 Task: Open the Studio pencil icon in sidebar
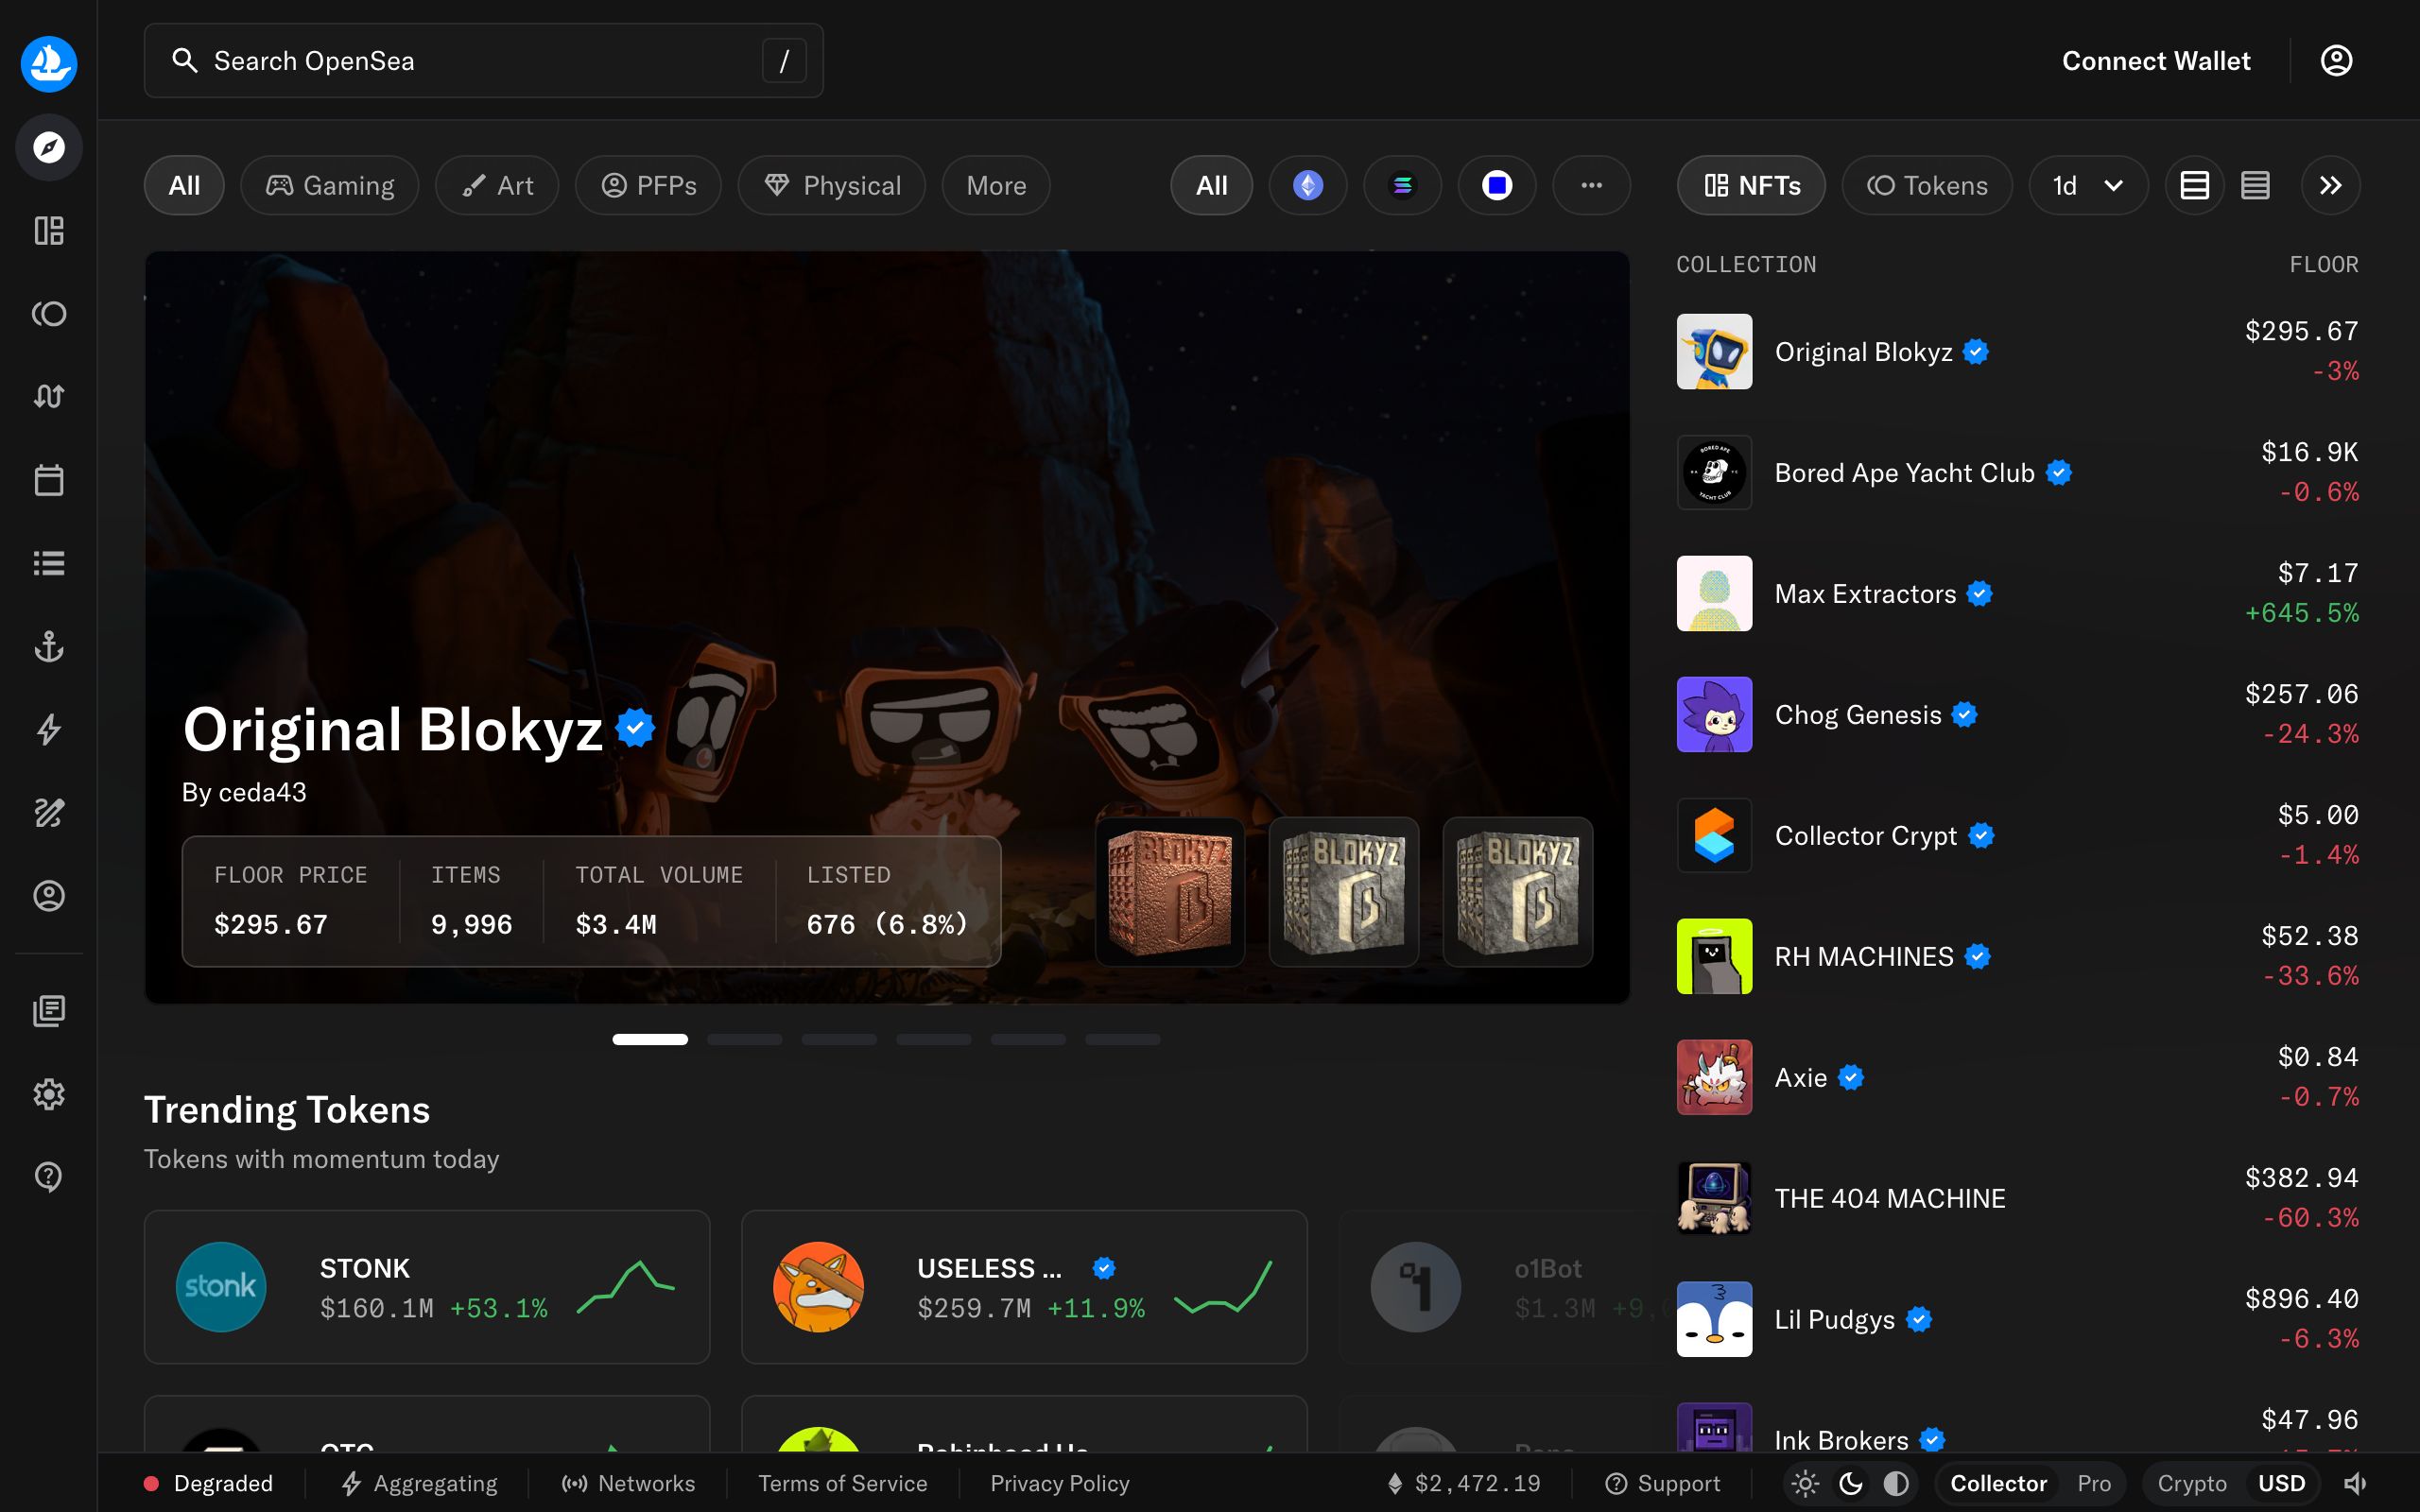point(49,813)
